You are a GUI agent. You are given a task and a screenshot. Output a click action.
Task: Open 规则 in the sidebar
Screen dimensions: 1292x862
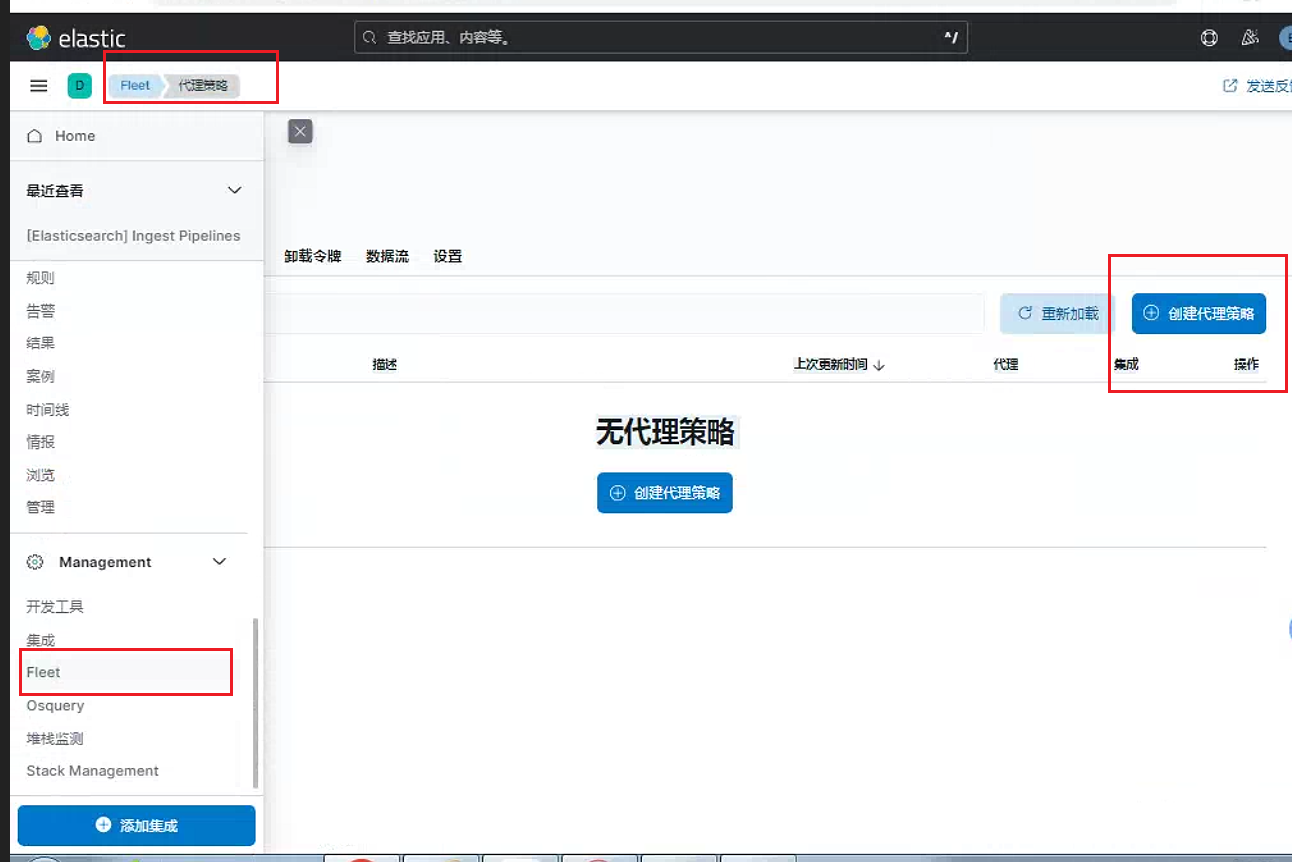point(41,278)
